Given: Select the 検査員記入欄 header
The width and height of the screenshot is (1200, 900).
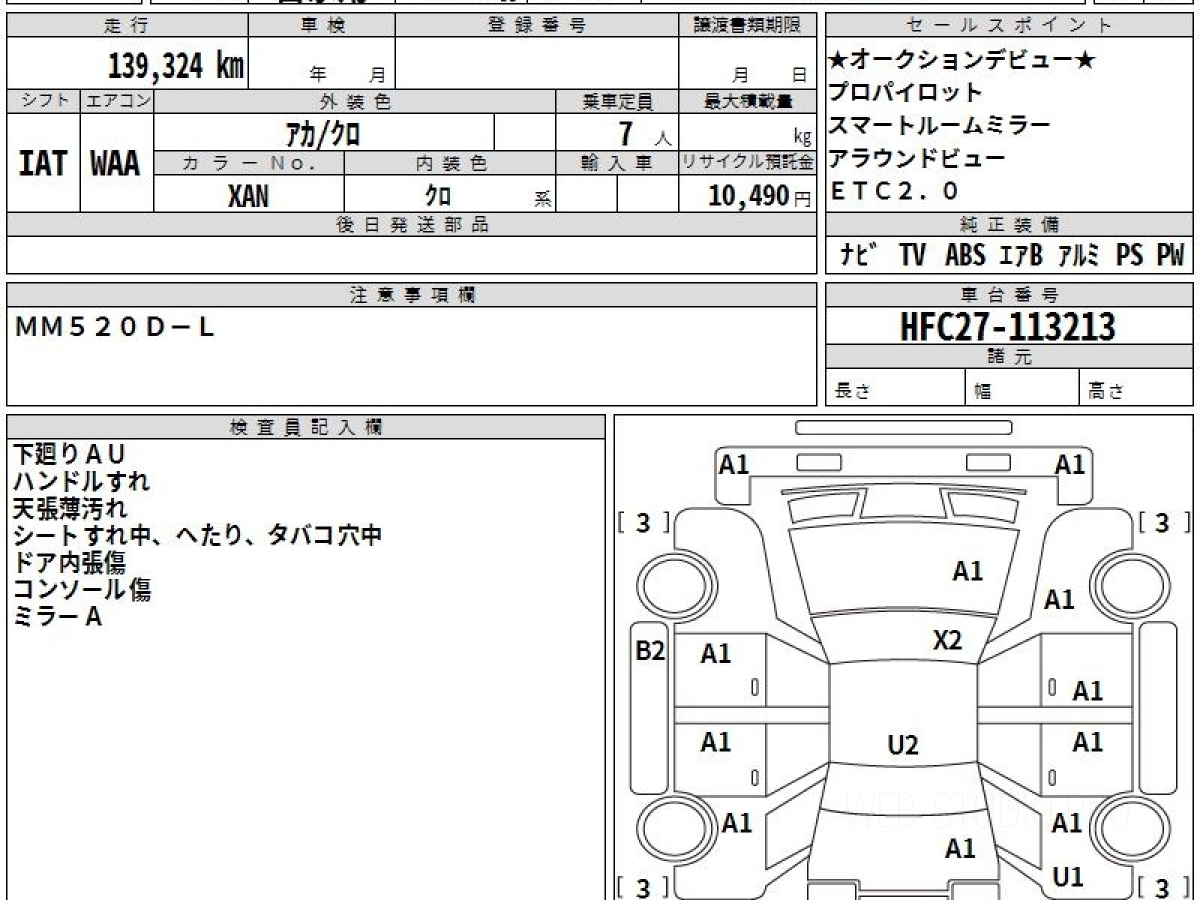Looking at the screenshot, I should click(306, 426).
